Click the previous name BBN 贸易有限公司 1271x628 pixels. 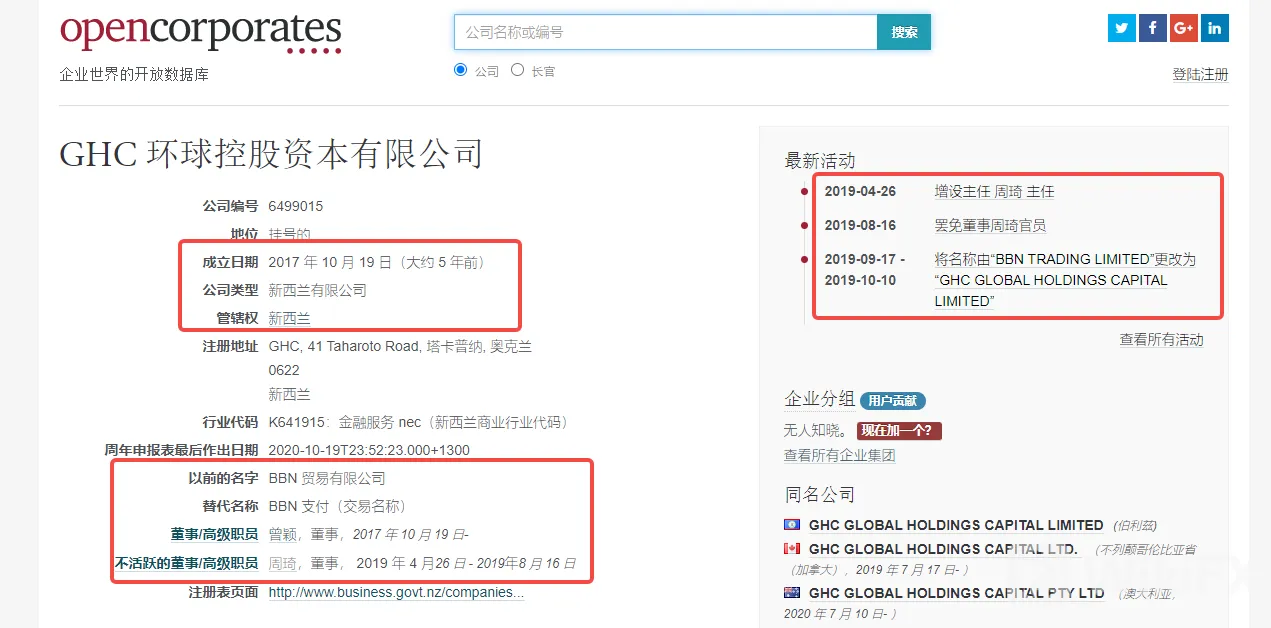(x=327, y=479)
